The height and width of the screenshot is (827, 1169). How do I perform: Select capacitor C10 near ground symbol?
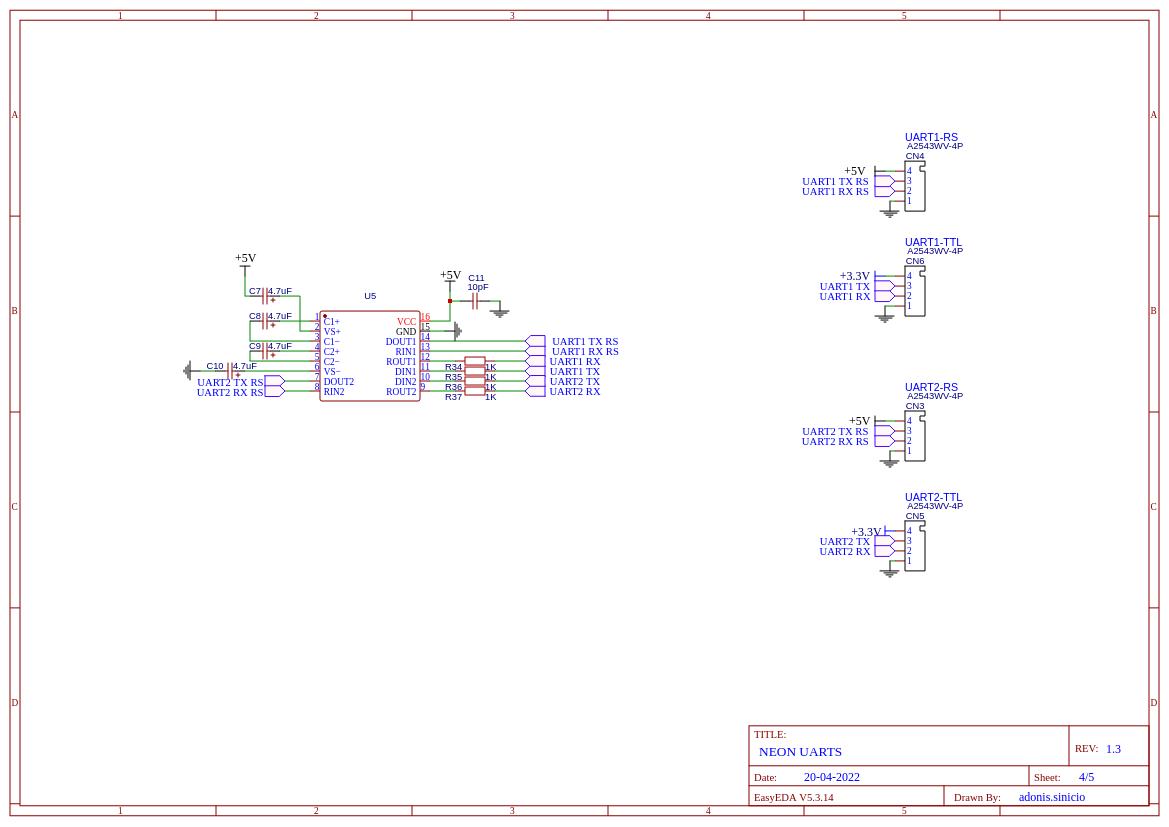[x=231, y=371]
